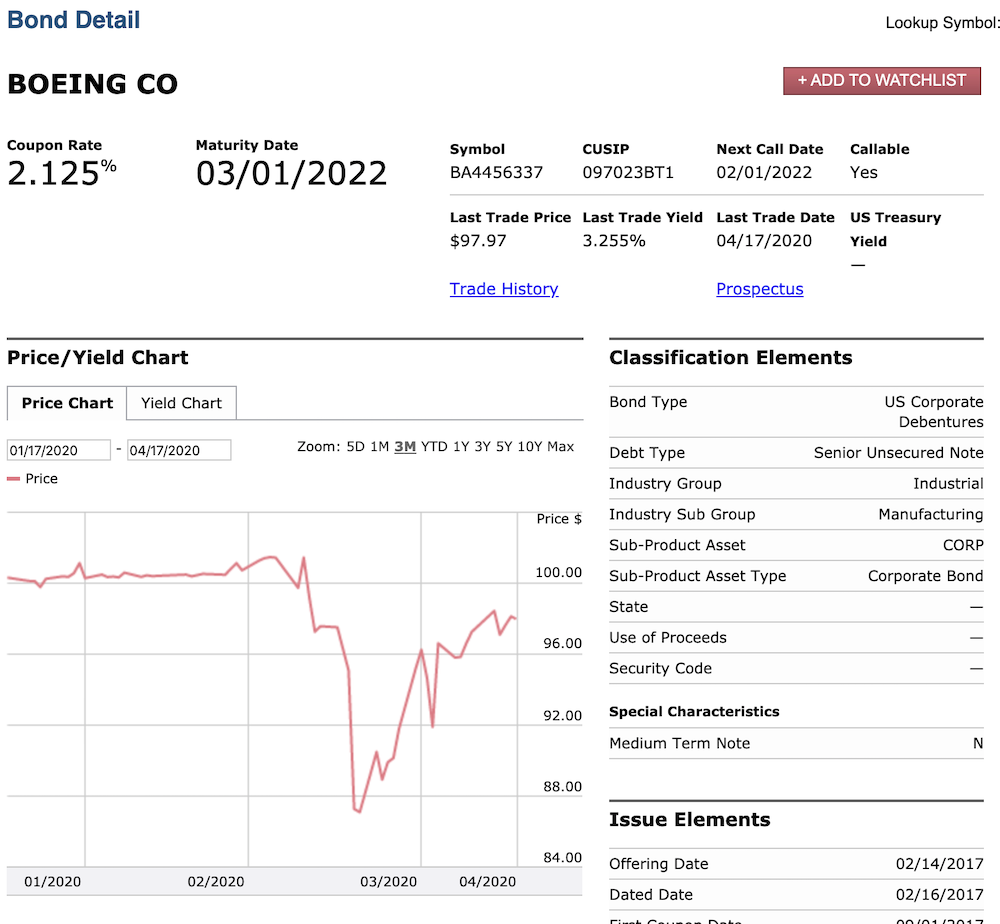Click the maturity date 03/01/2022

tap(291, 173)
